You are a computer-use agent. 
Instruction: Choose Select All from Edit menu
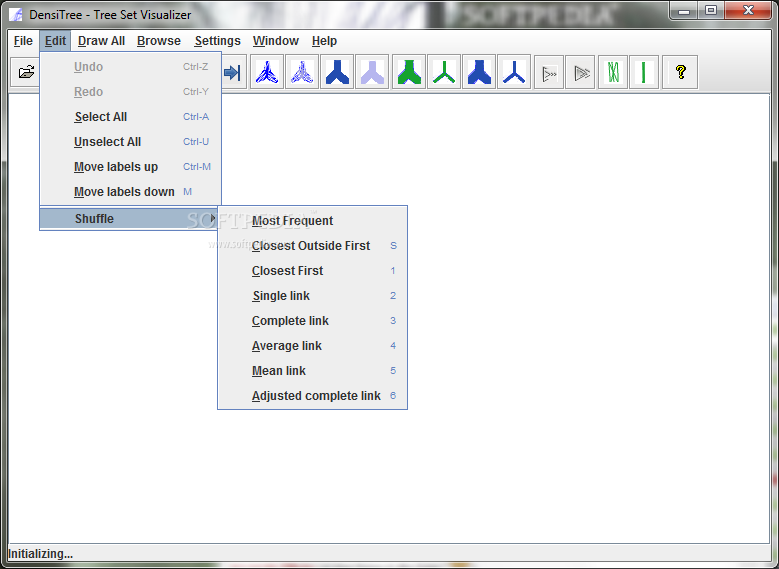(131, 117)
